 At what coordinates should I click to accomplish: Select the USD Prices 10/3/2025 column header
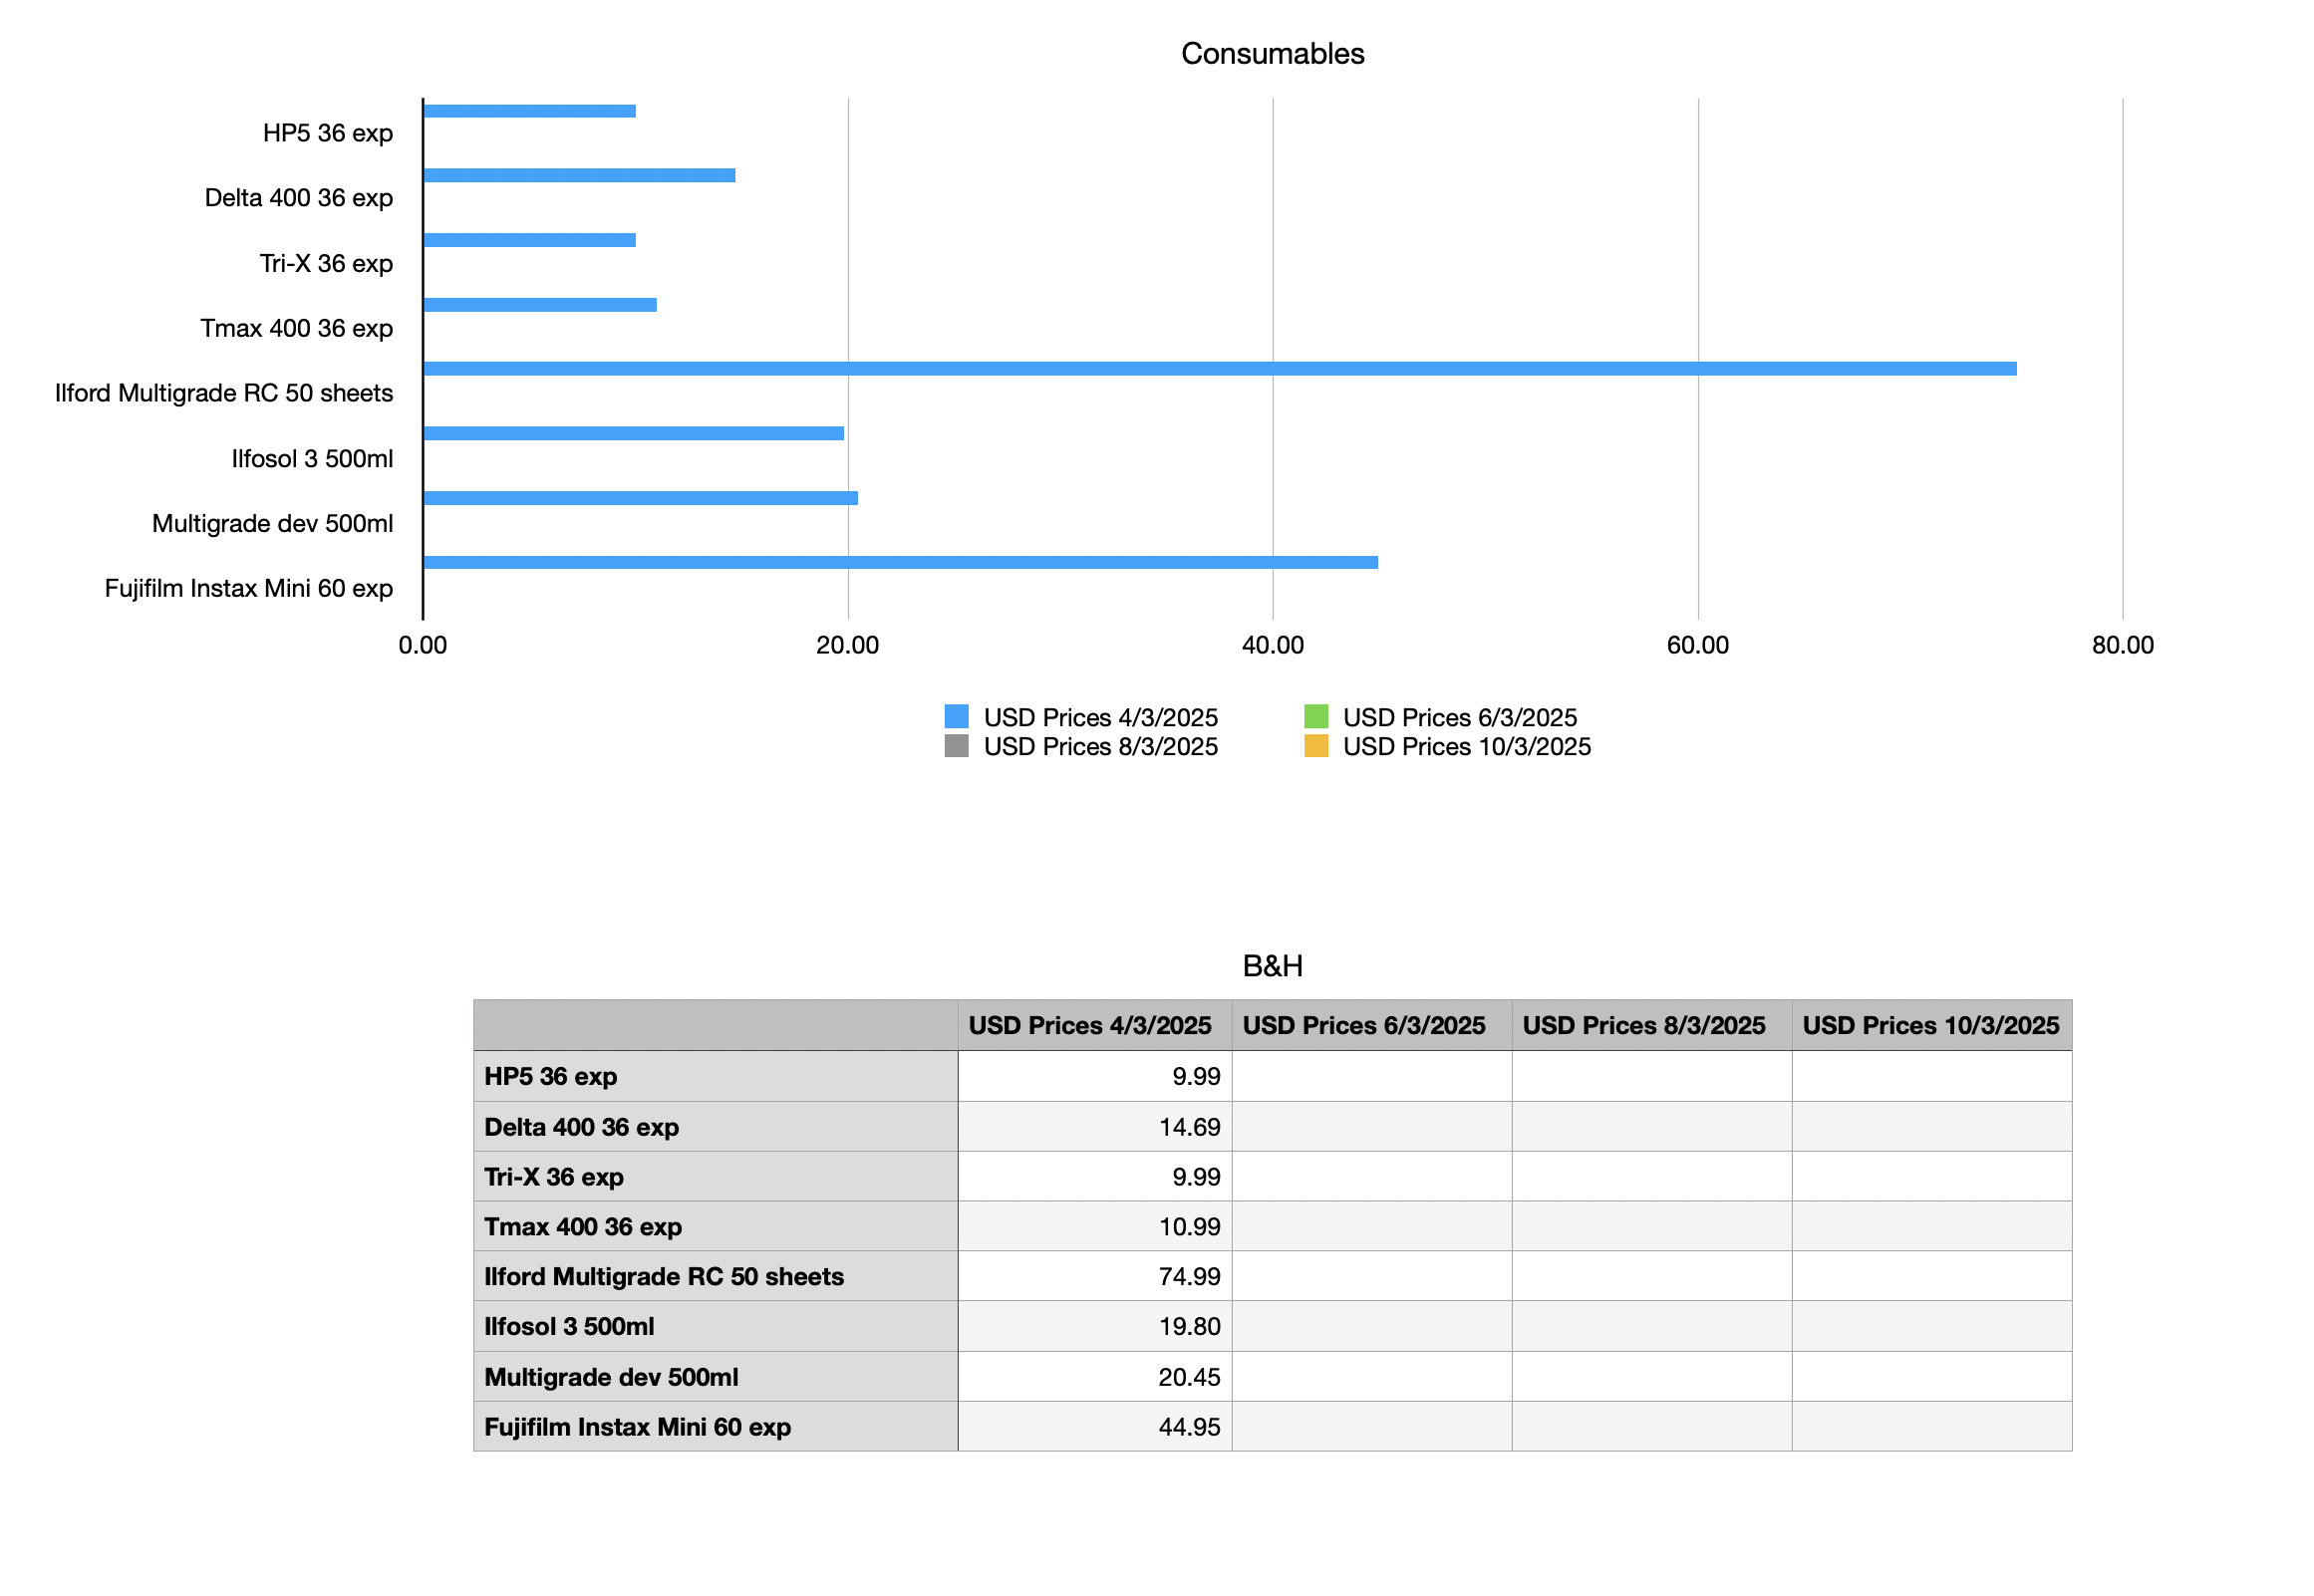[1932, 1025]
